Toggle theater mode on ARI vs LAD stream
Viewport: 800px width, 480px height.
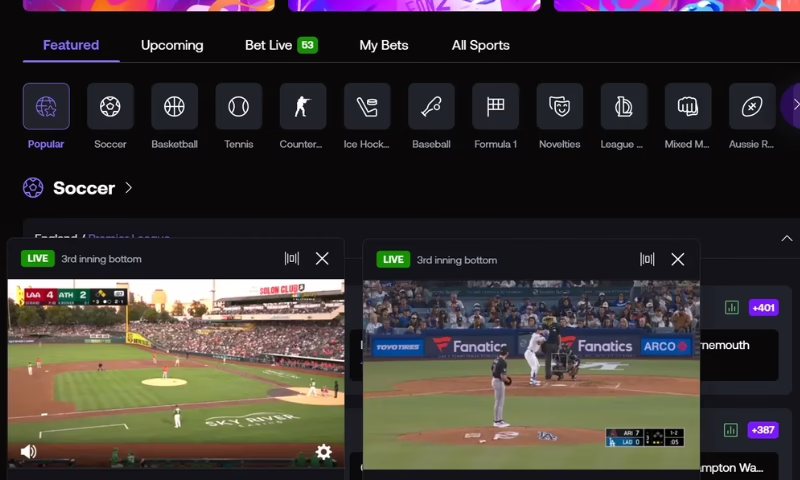point(647,260)
